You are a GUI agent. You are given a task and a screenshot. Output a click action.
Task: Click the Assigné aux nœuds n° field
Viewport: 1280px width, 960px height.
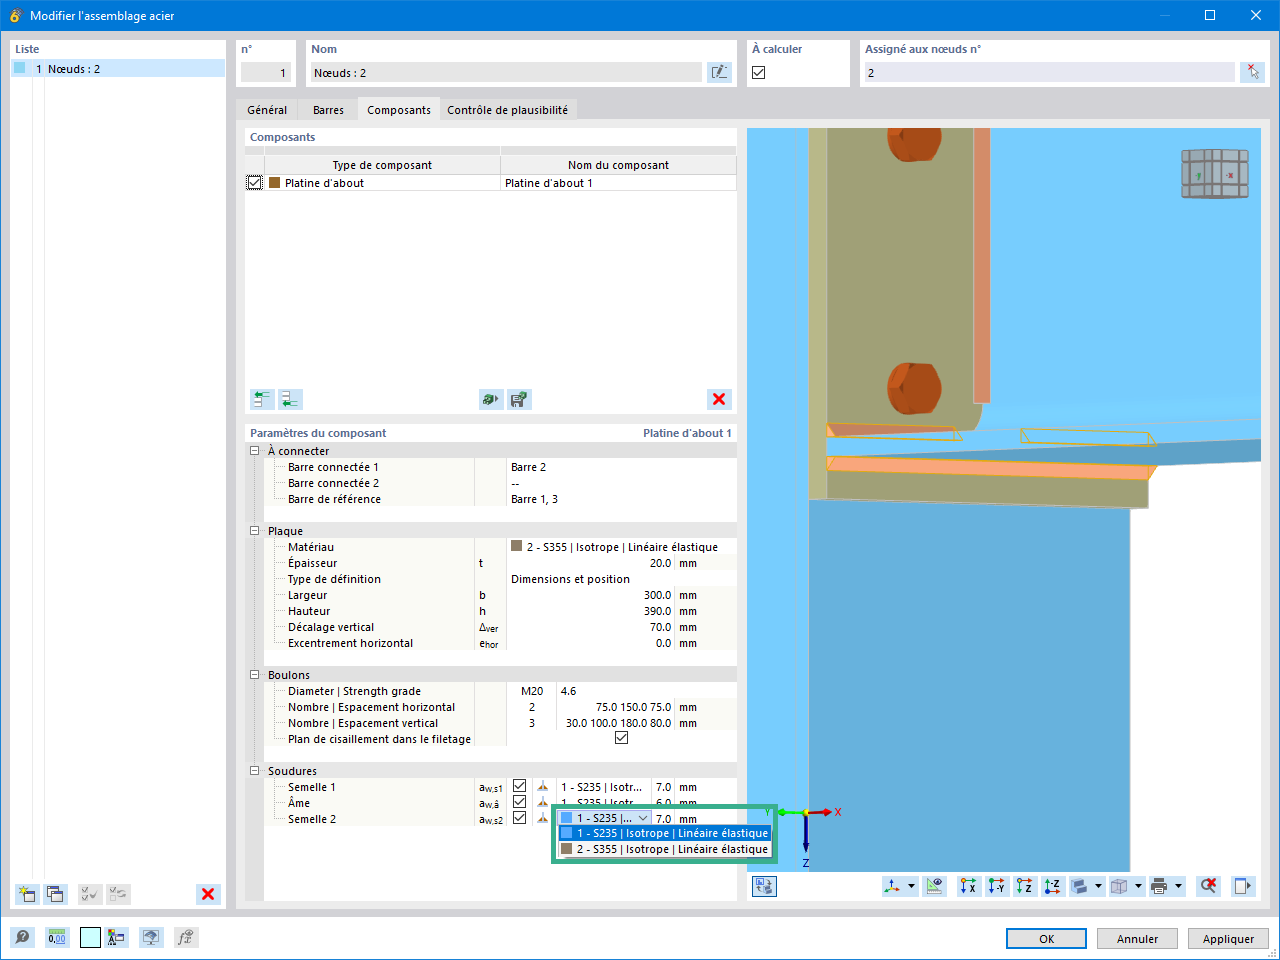pos(1049,72)
